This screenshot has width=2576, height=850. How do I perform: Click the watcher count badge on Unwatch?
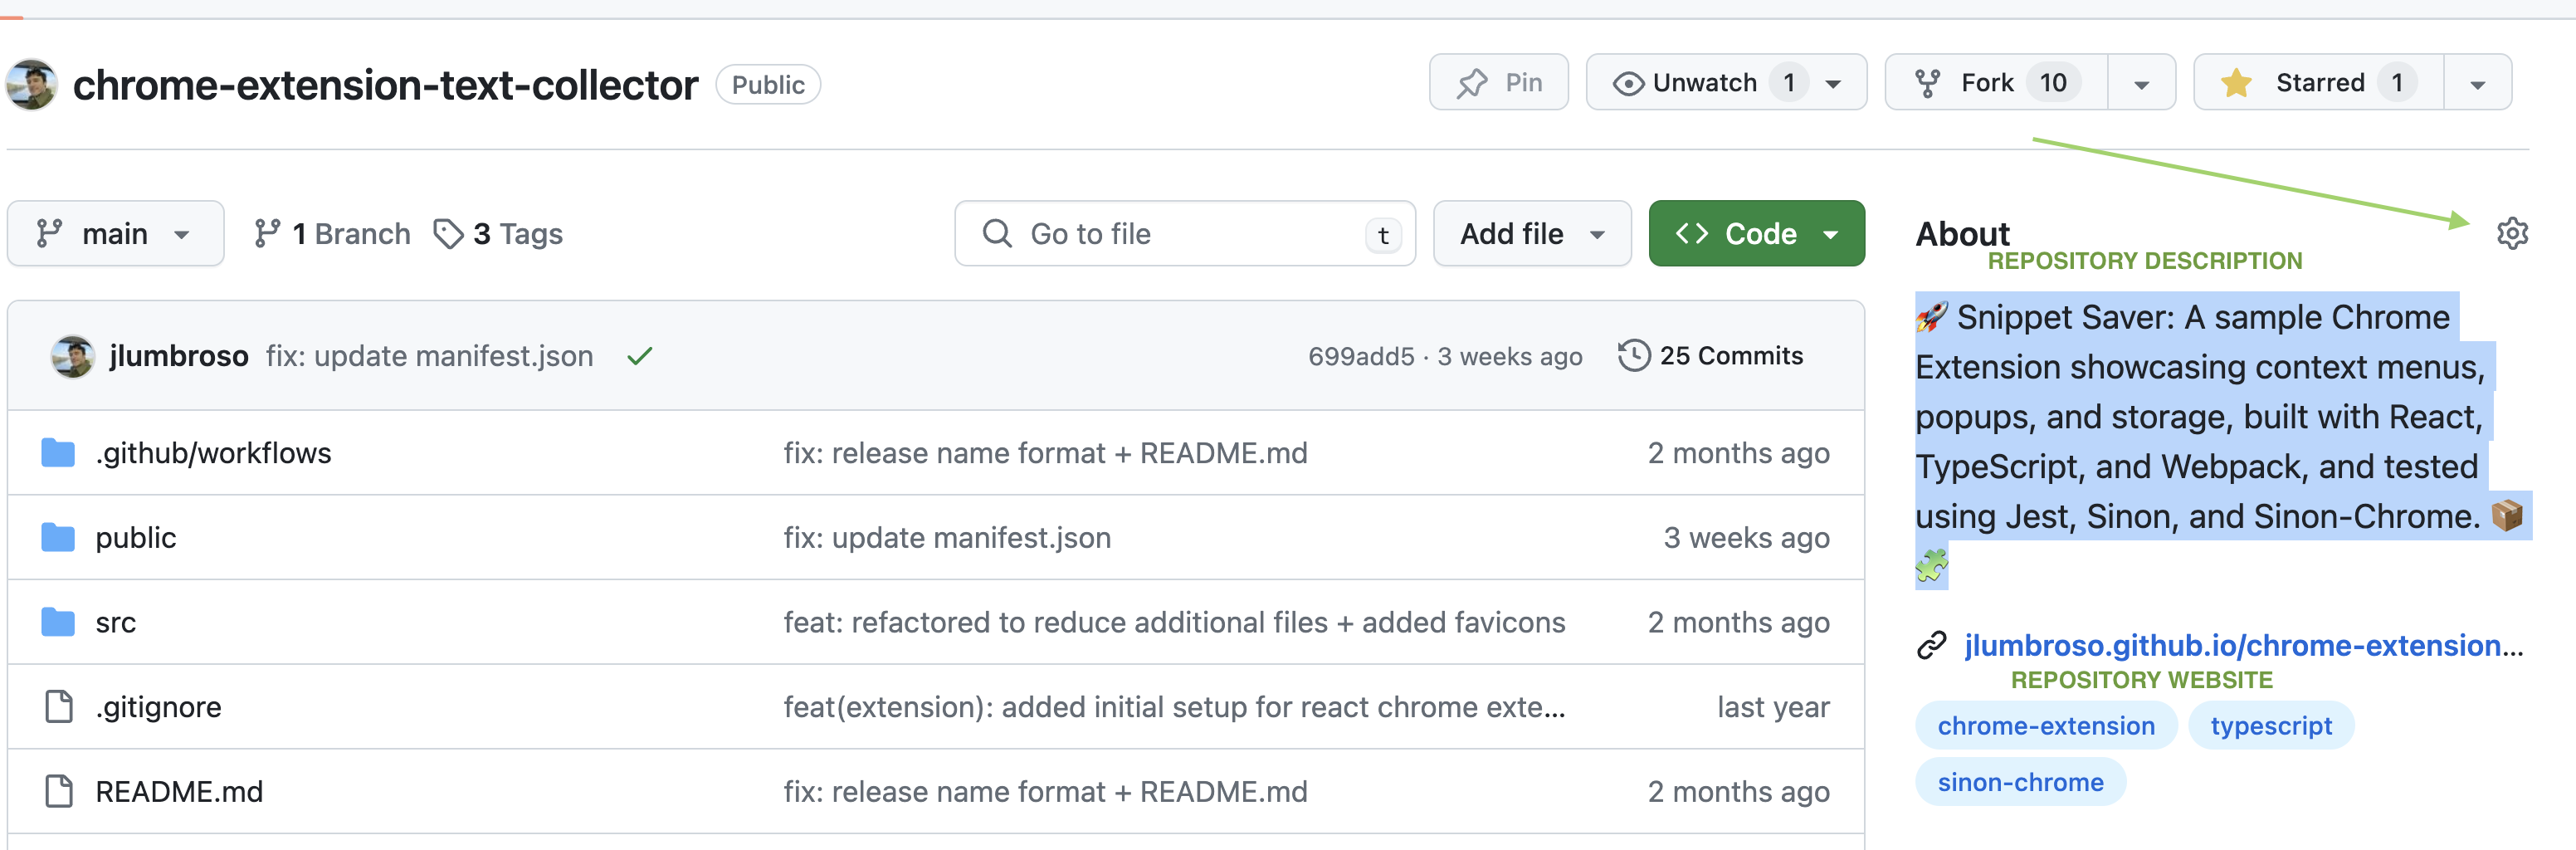(x=1789, y=82)
